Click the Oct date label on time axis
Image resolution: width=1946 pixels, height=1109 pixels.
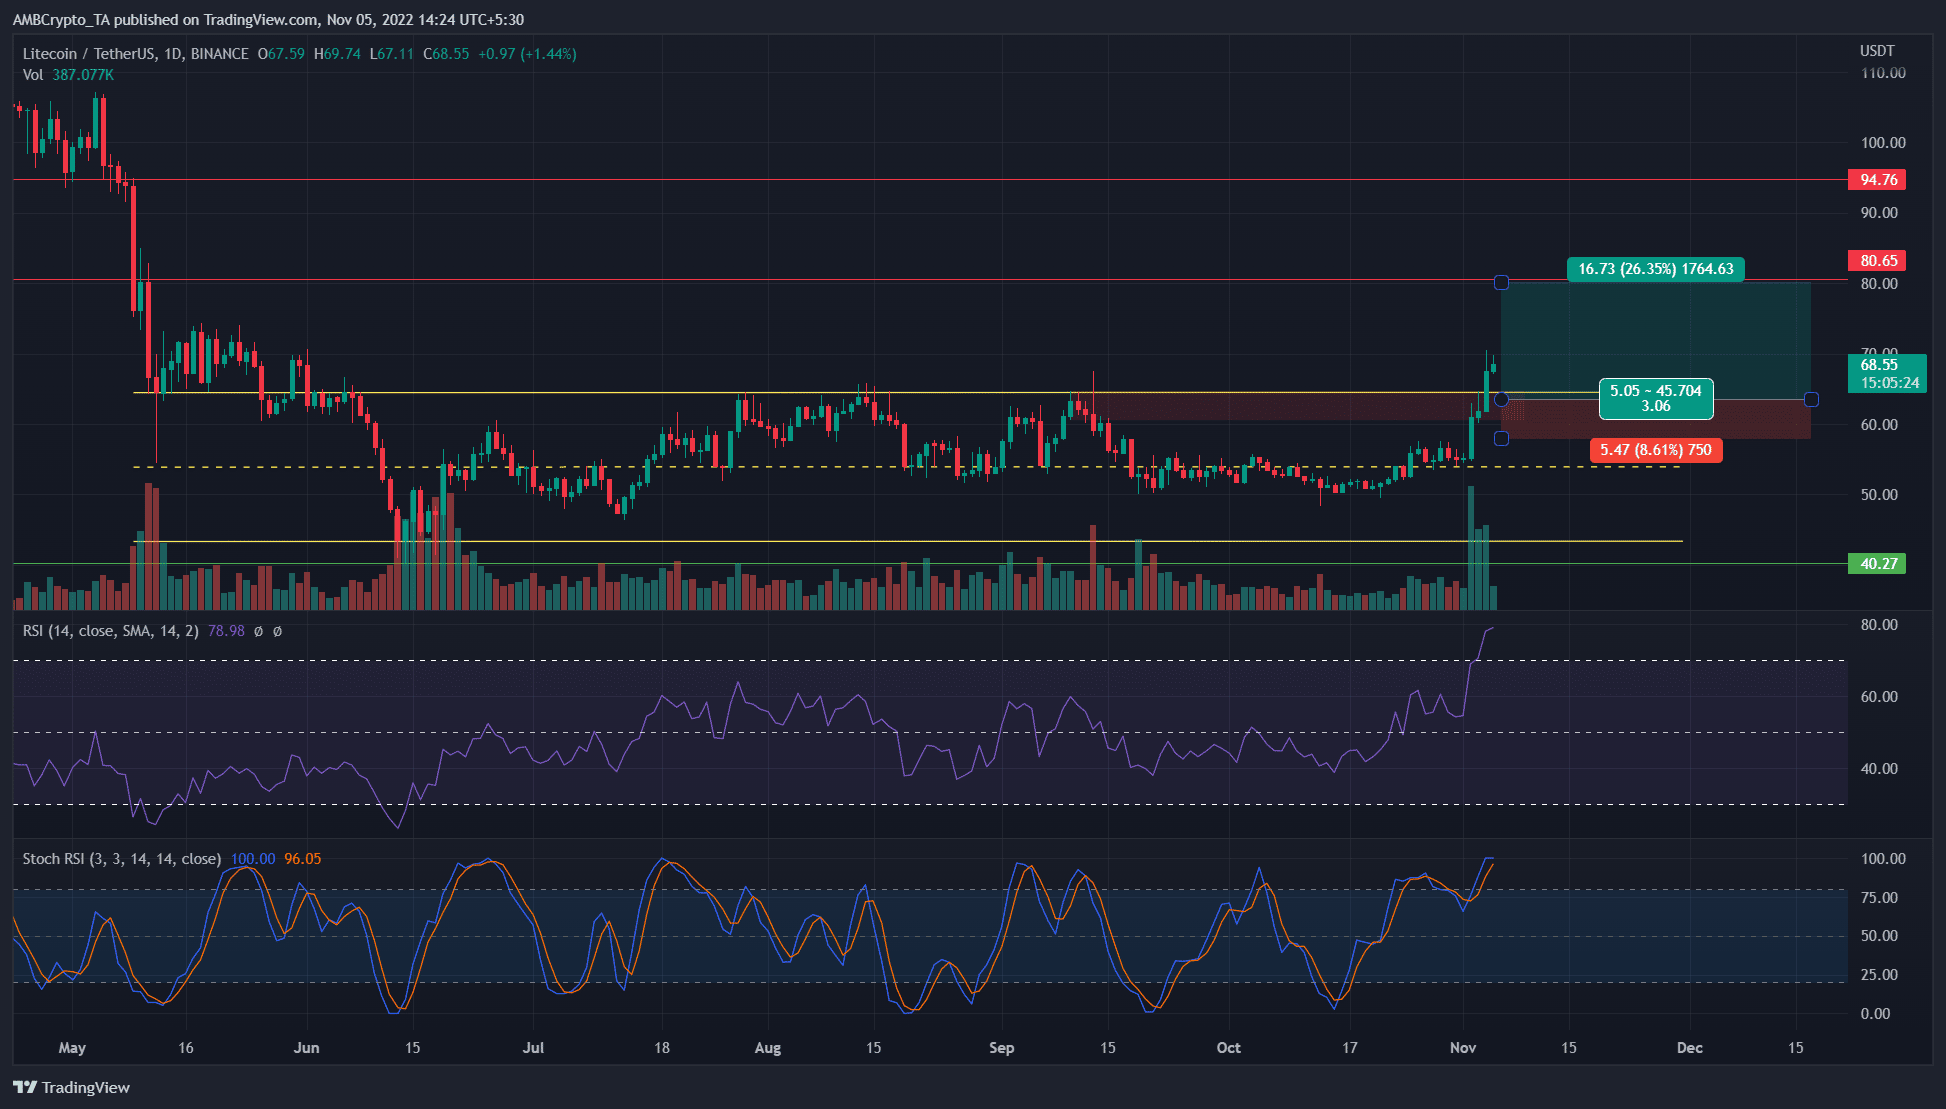click(x=1228, y=1048)
